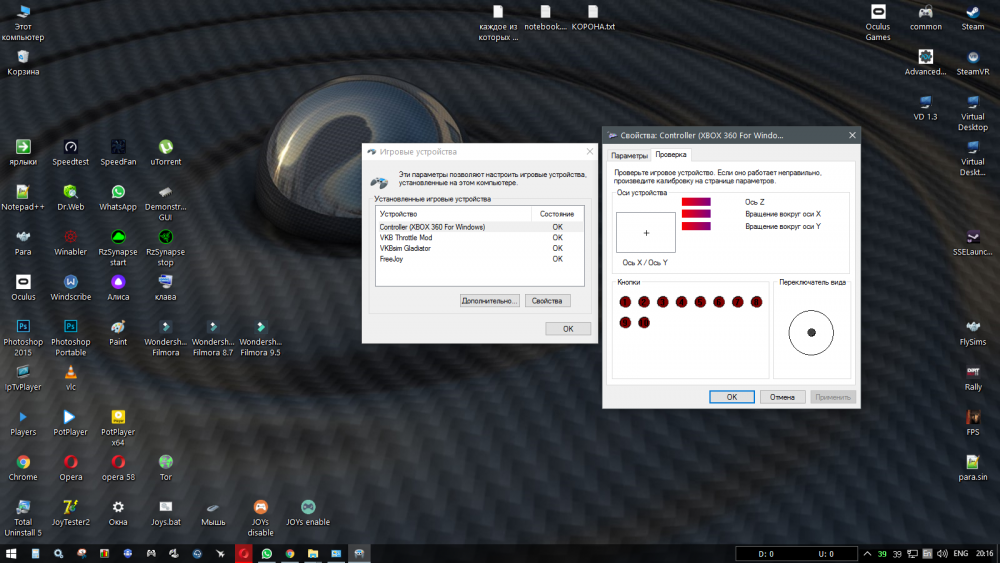Click the Ось Z axis bar
The image size is (1000, 563).
(x=696, y=202)
